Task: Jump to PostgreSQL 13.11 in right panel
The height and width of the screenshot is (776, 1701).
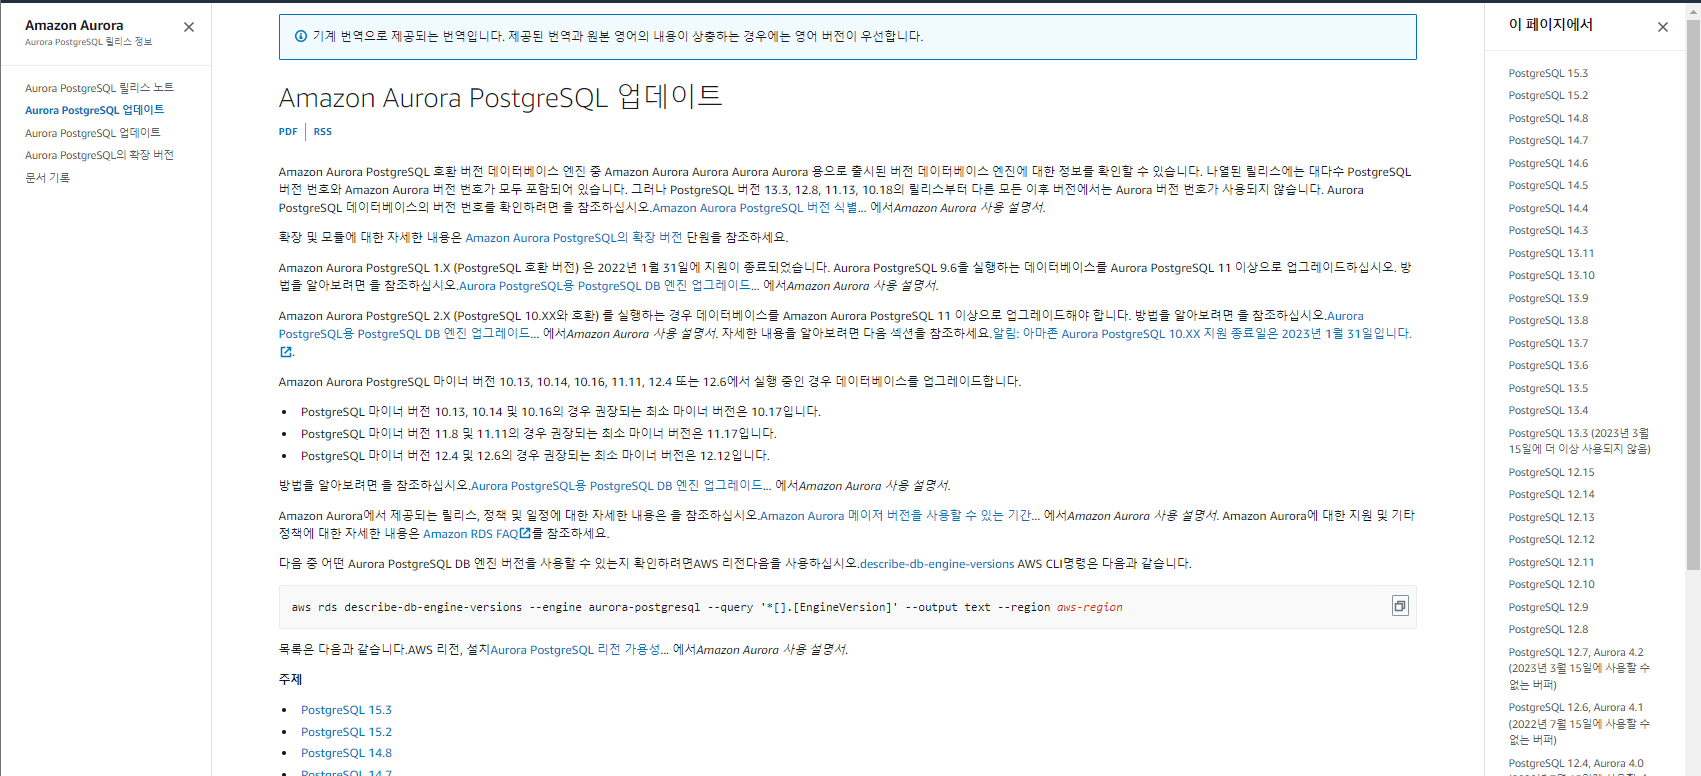Action: tap(1551, 253)
